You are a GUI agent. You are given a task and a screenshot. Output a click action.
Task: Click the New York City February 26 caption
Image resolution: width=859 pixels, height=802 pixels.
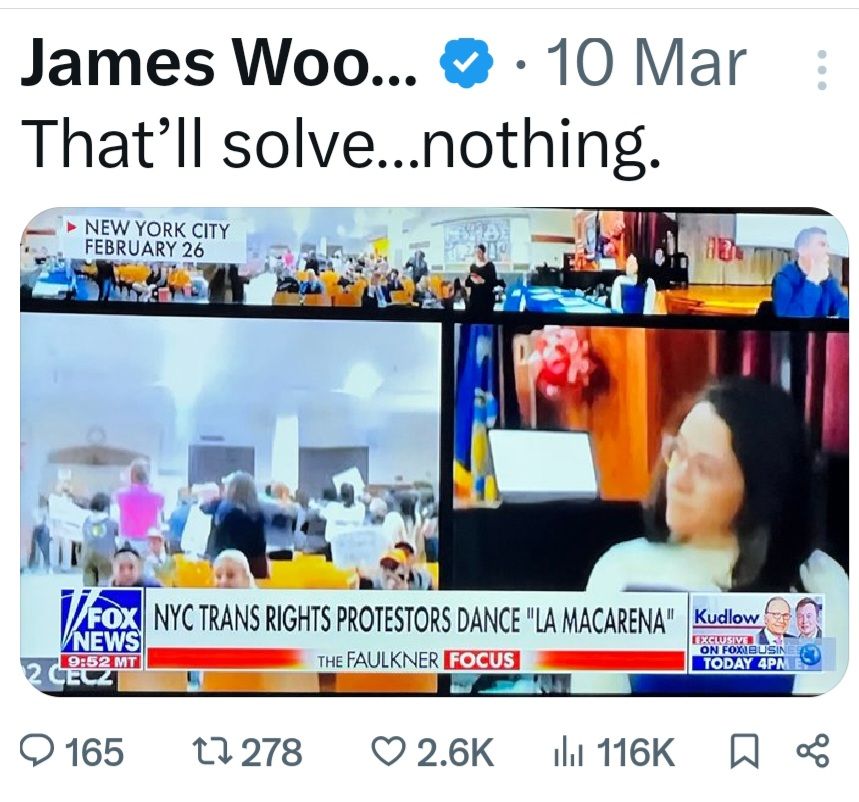(x=156, y=239)
